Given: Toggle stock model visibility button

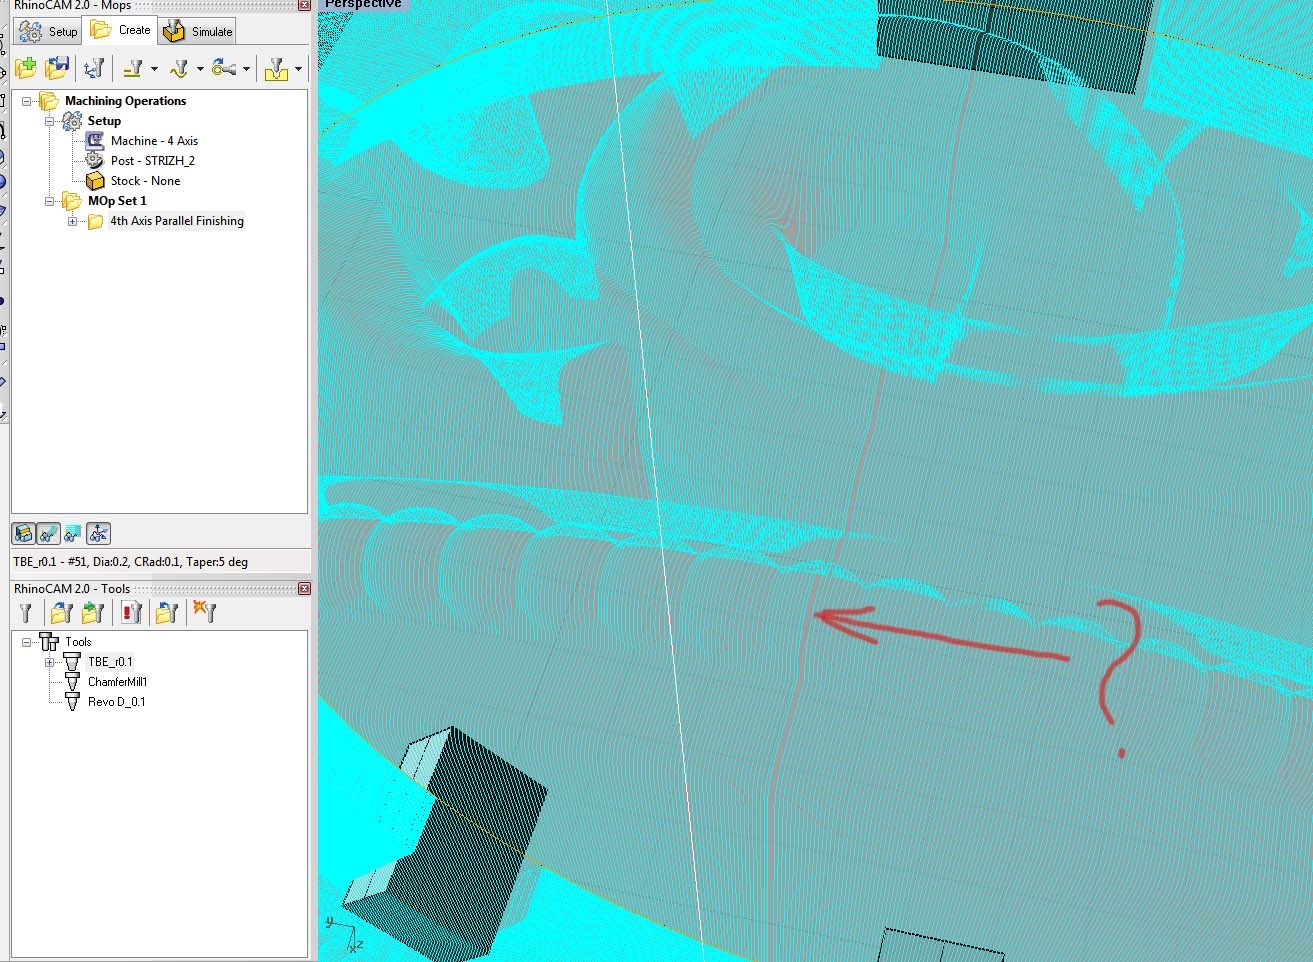Looking at the screenshot, I should [x=24, y=534].
